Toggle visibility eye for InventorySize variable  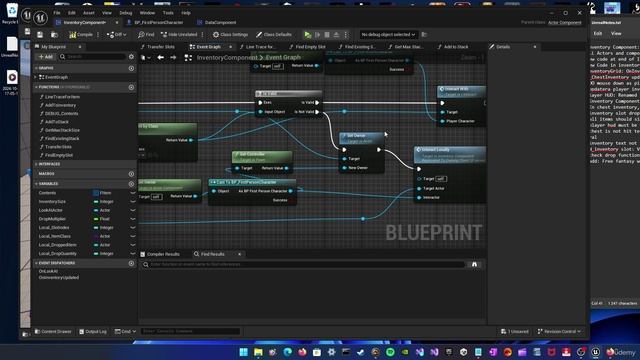(132, 202)
